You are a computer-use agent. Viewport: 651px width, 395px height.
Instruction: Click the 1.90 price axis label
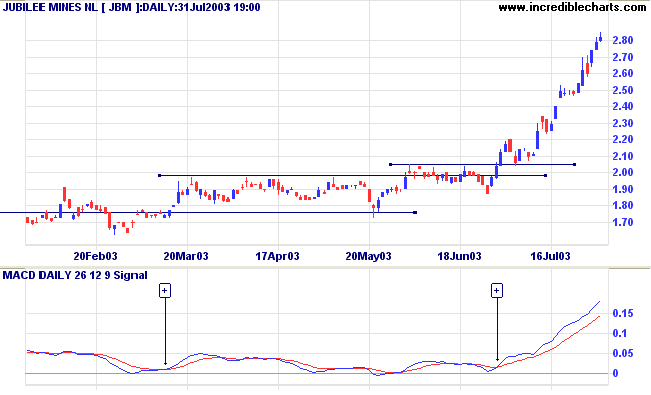coord(623,189)
